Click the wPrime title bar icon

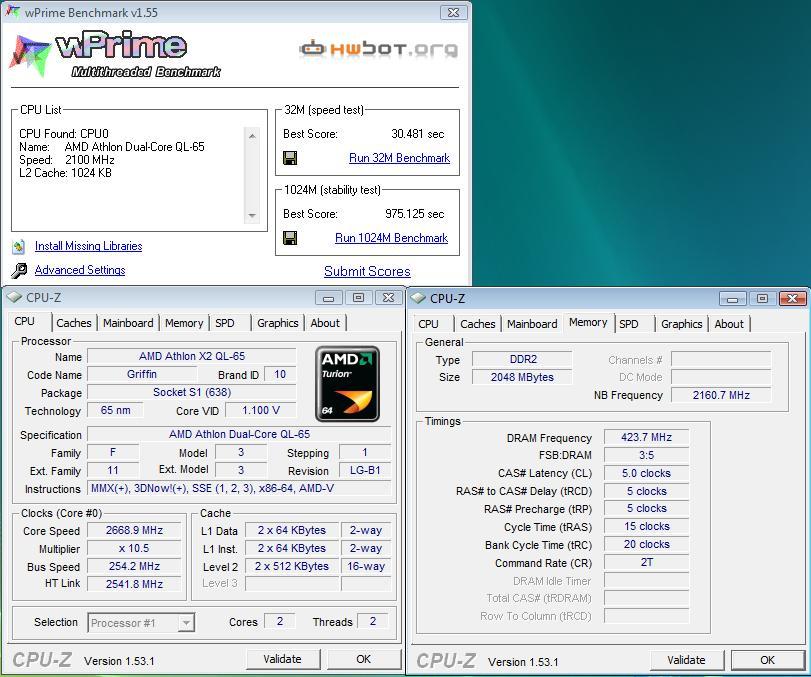(x=13, y=11)
